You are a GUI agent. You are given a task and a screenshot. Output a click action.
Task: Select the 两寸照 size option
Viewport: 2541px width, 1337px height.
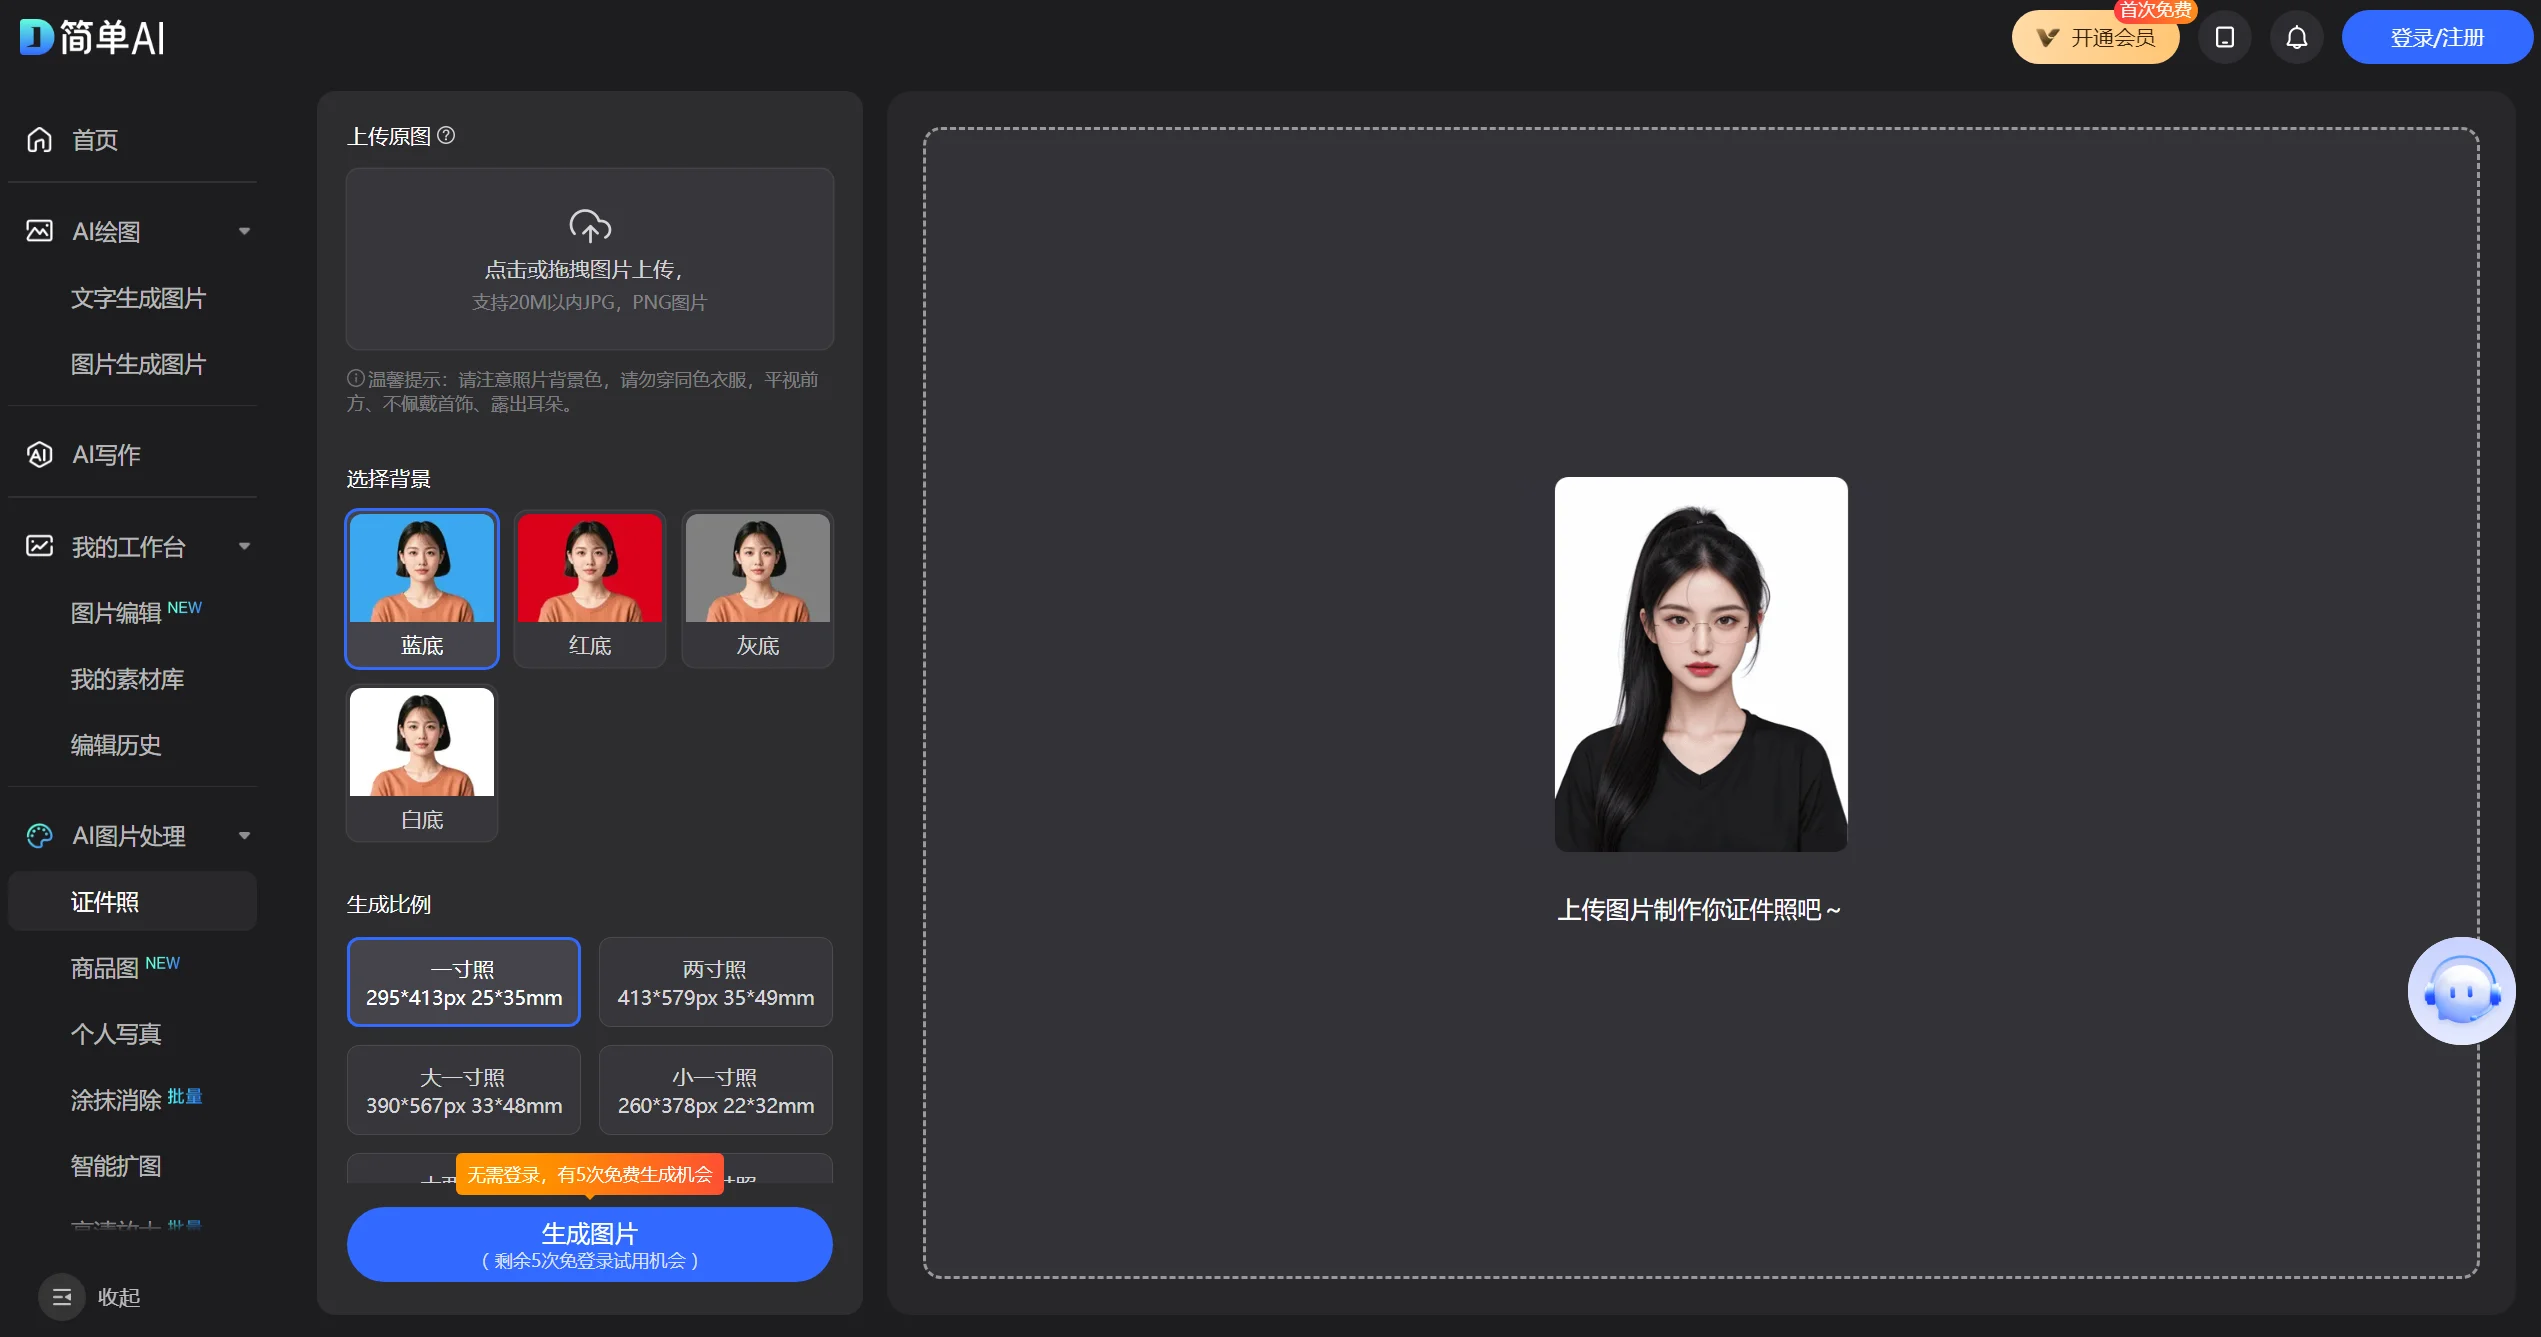(715, 982)
